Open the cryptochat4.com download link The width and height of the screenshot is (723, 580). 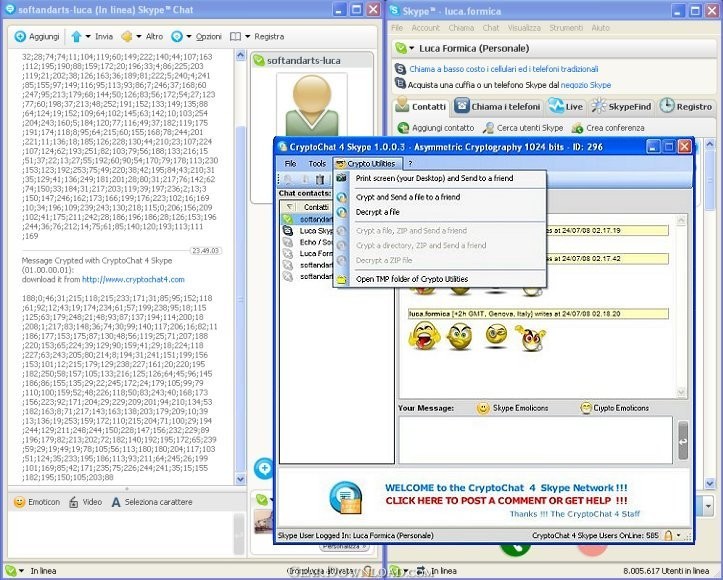coord(133,279)
